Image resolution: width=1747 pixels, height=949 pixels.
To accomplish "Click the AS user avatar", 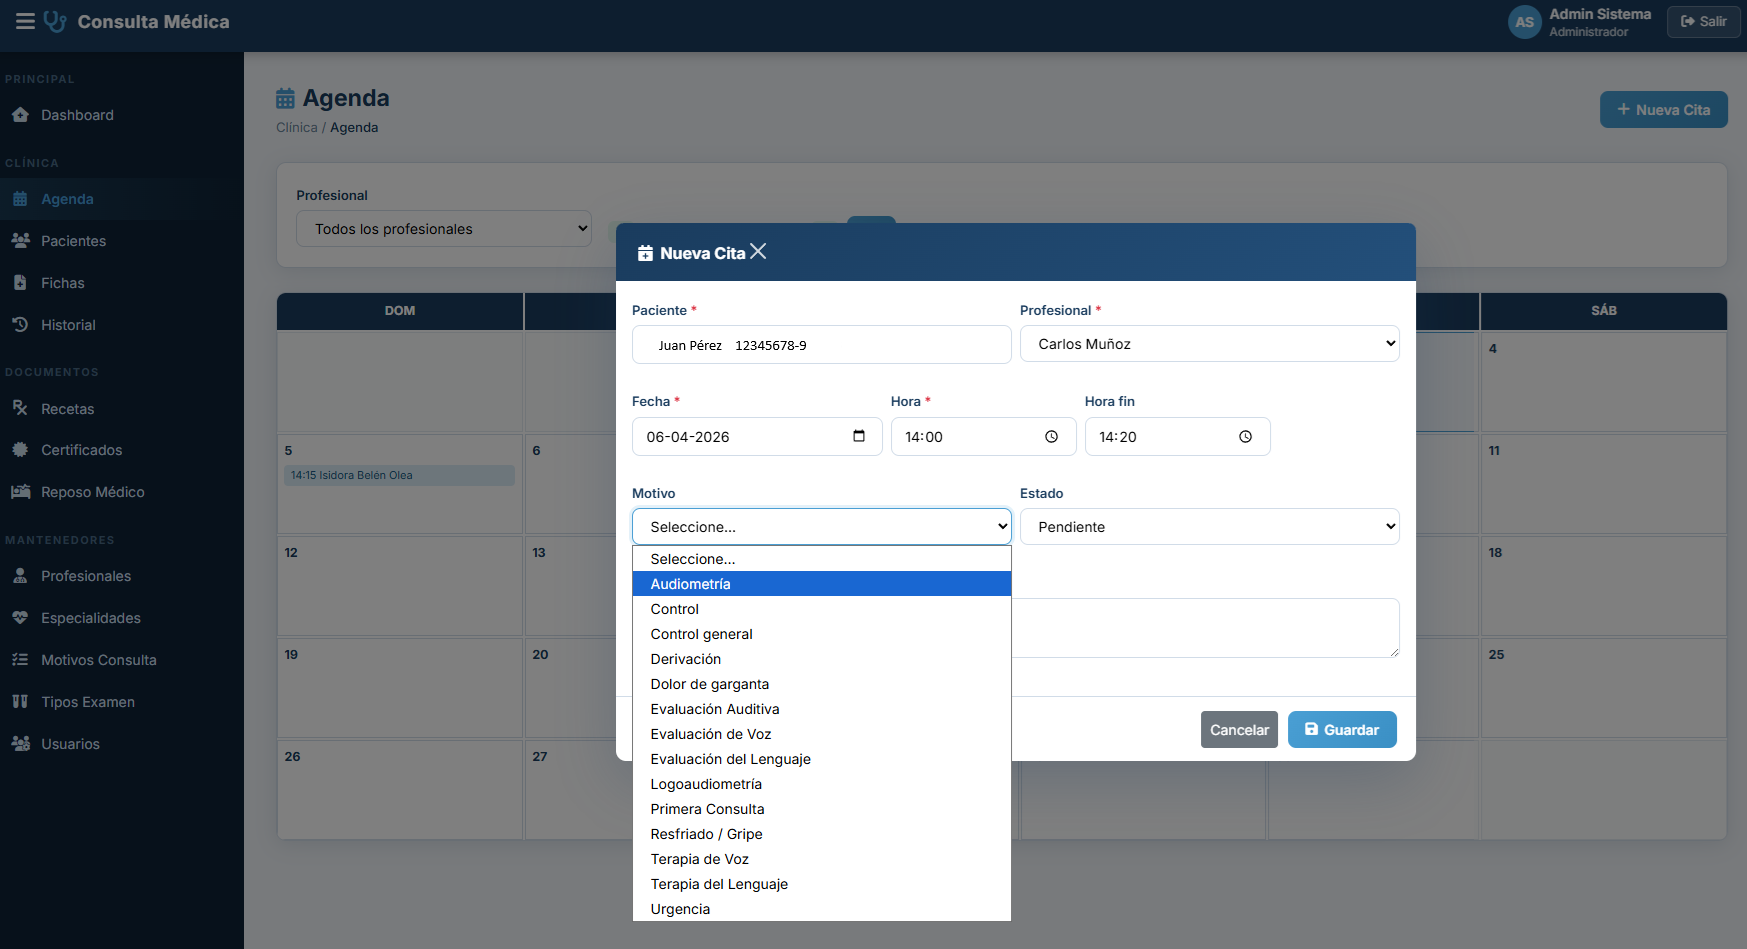I will pos(1524,22).
